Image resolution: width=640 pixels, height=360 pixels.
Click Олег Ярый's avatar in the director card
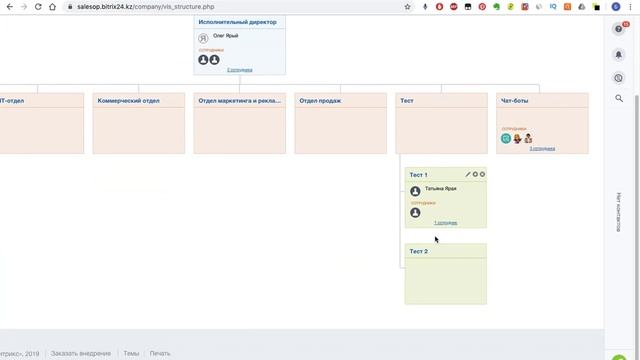203,38
